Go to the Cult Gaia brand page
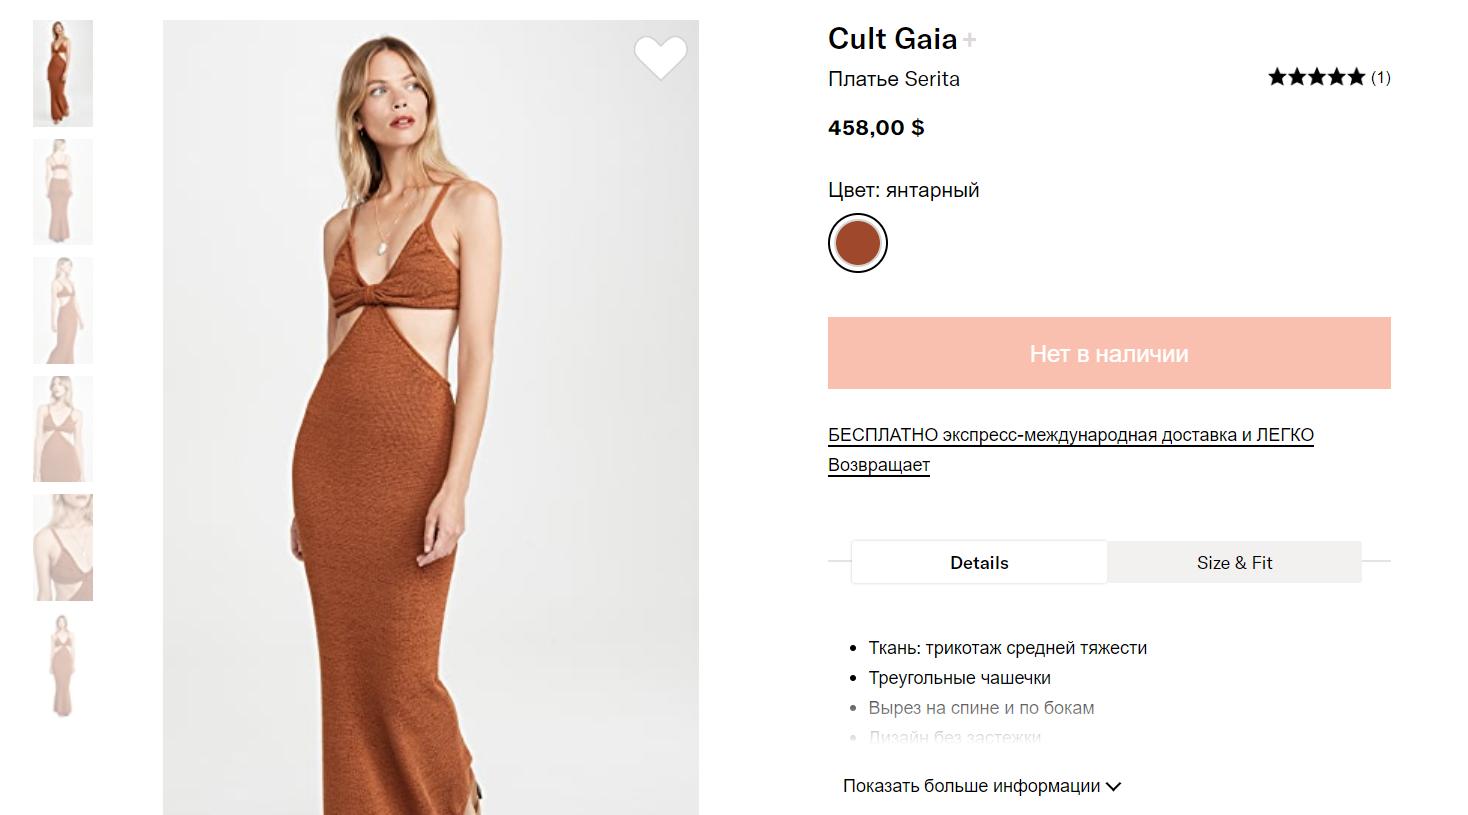Image resolution: width=1468 pixels, height=815 pixels. [x=892, y=39]
